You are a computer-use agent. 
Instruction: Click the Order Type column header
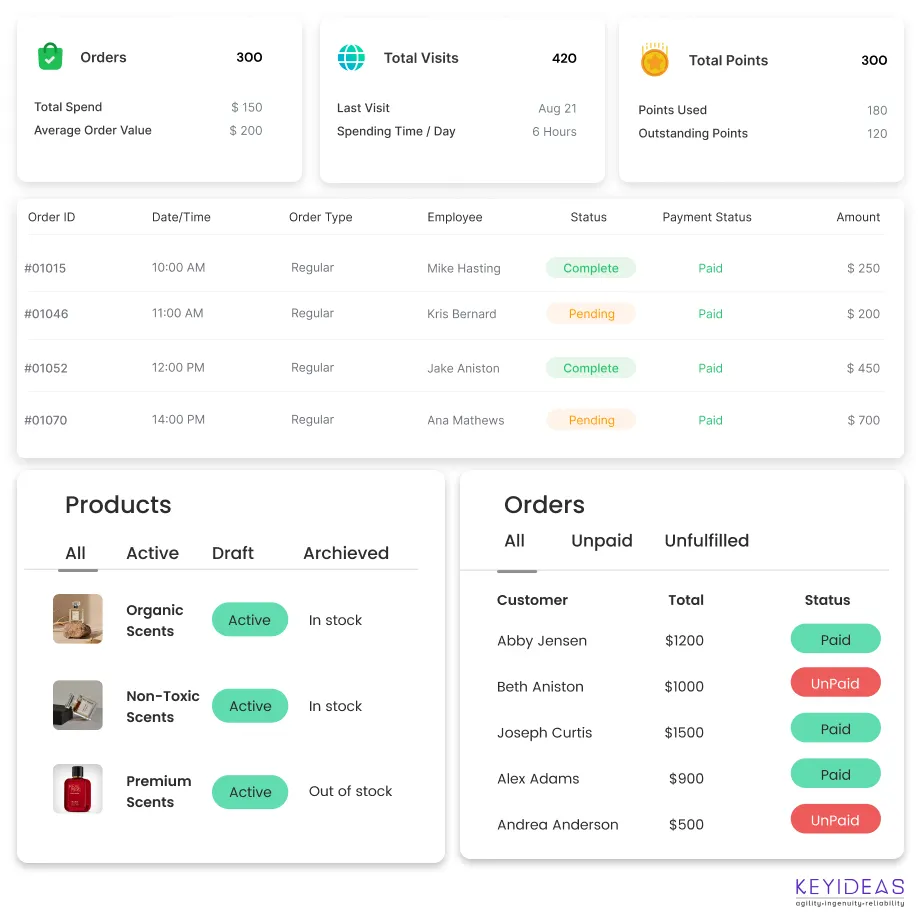[321, 217]
